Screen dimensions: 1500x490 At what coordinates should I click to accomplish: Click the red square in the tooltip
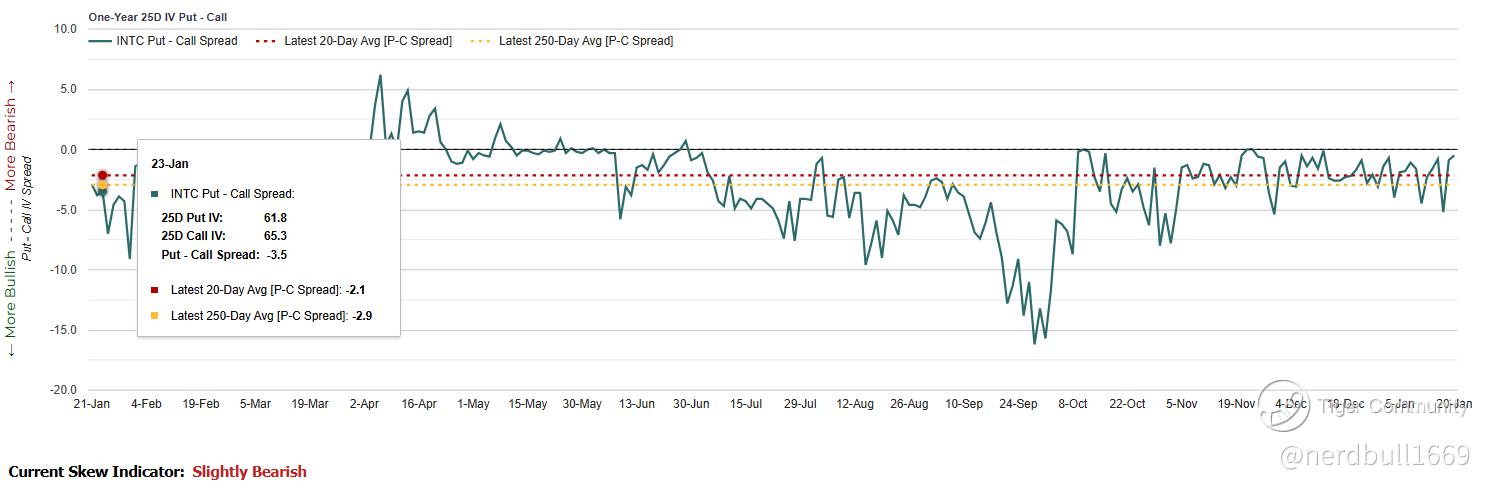click(x=154, y=290)
